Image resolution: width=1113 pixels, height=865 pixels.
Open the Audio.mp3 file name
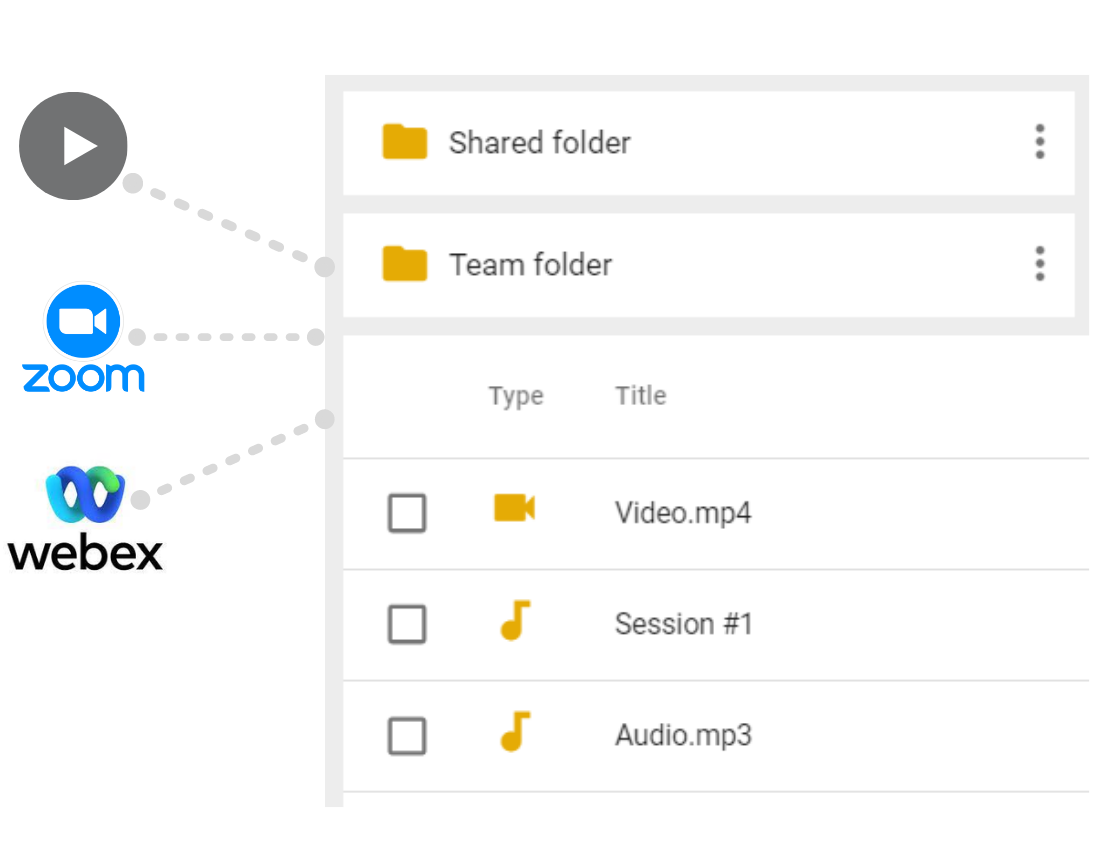683,736
